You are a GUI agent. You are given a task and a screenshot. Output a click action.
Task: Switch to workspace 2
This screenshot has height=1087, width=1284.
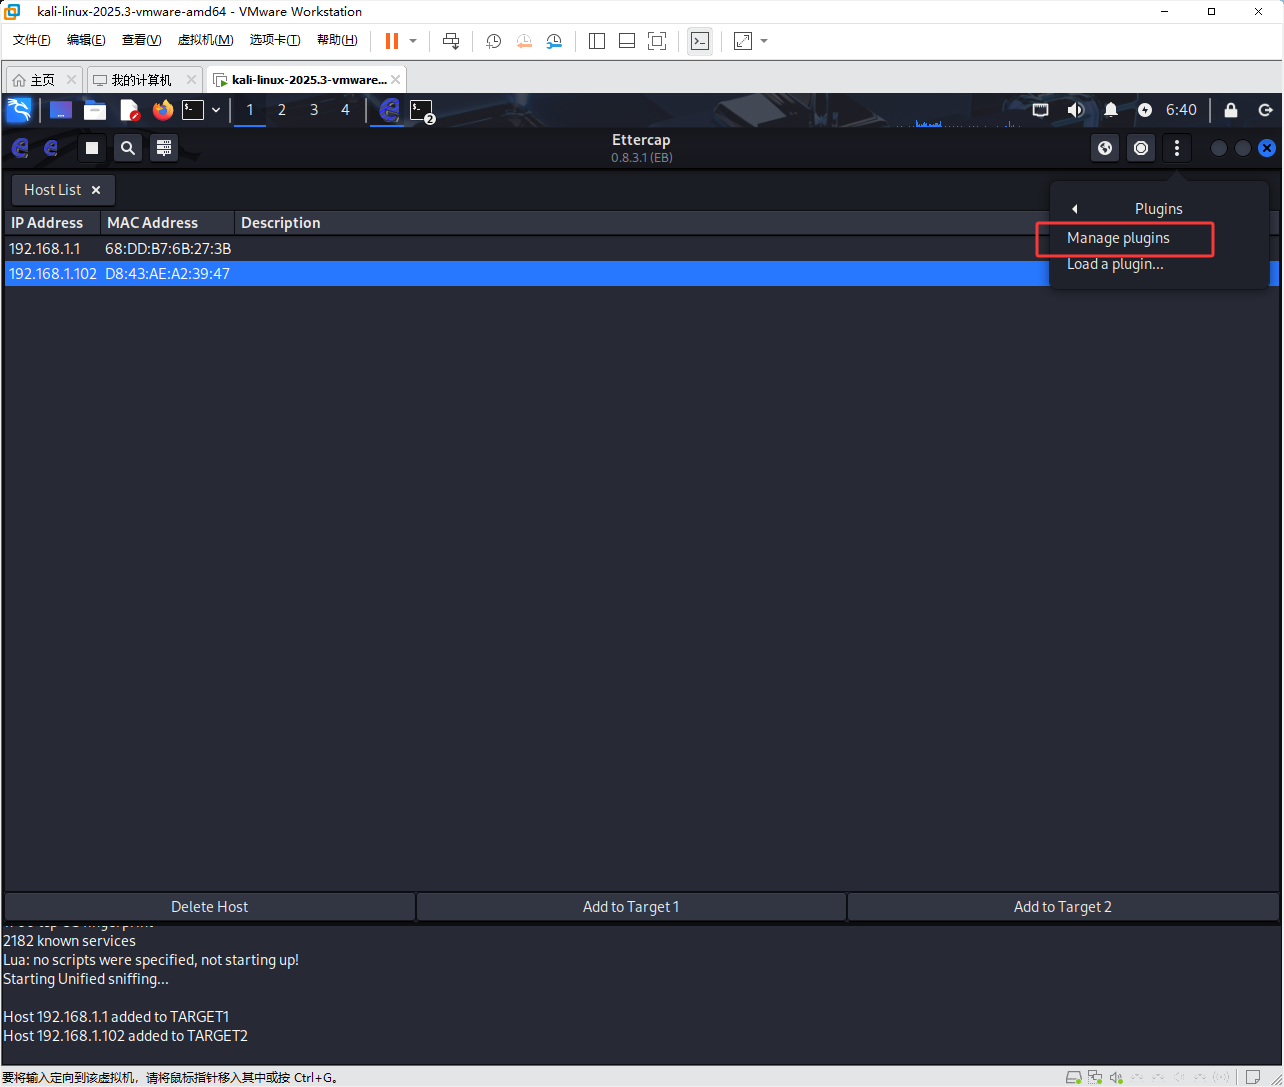(x=282, y=110)
